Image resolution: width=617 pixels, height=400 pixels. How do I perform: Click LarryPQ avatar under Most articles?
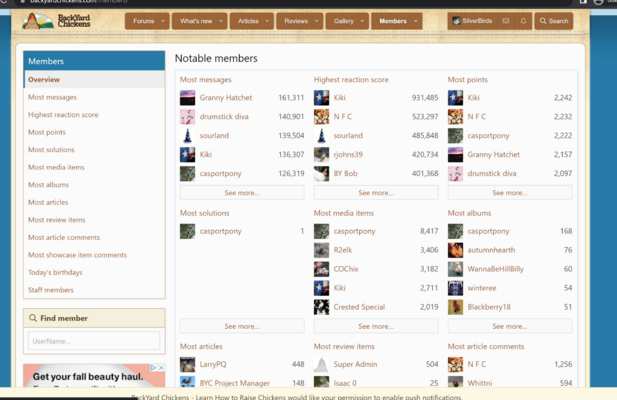187,364
